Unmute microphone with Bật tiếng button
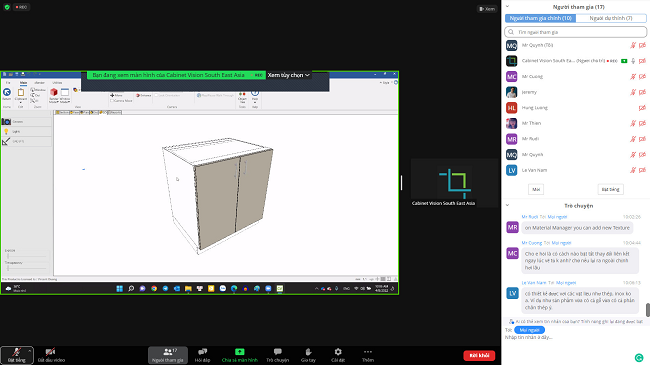The height and width of the screenshot is (365, 650). coord(17,355)
